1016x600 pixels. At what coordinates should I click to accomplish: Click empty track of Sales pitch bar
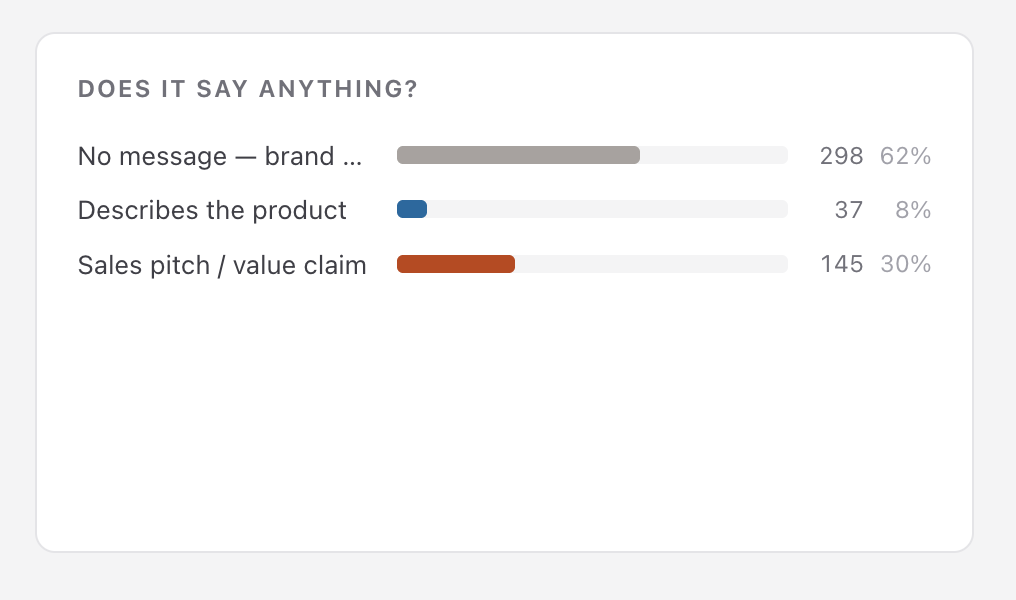[x=652, y=264]
